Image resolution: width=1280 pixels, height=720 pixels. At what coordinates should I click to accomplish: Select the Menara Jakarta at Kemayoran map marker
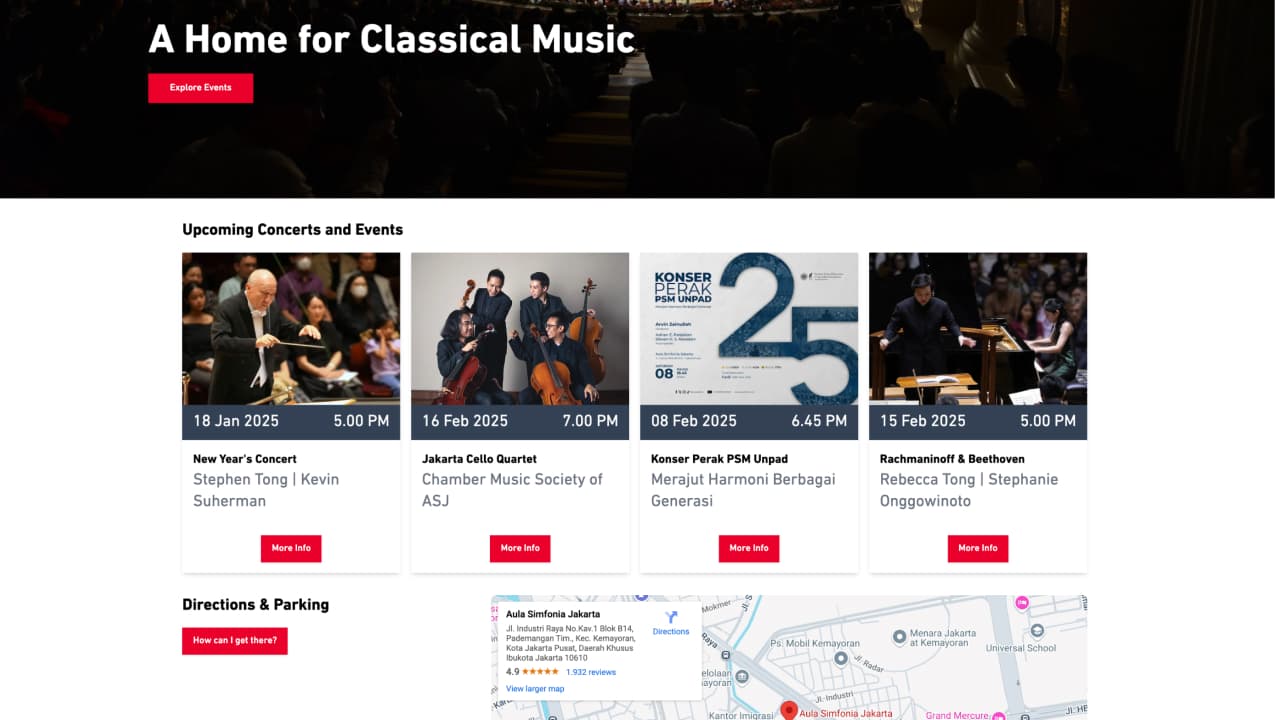[x=899, y=636]
